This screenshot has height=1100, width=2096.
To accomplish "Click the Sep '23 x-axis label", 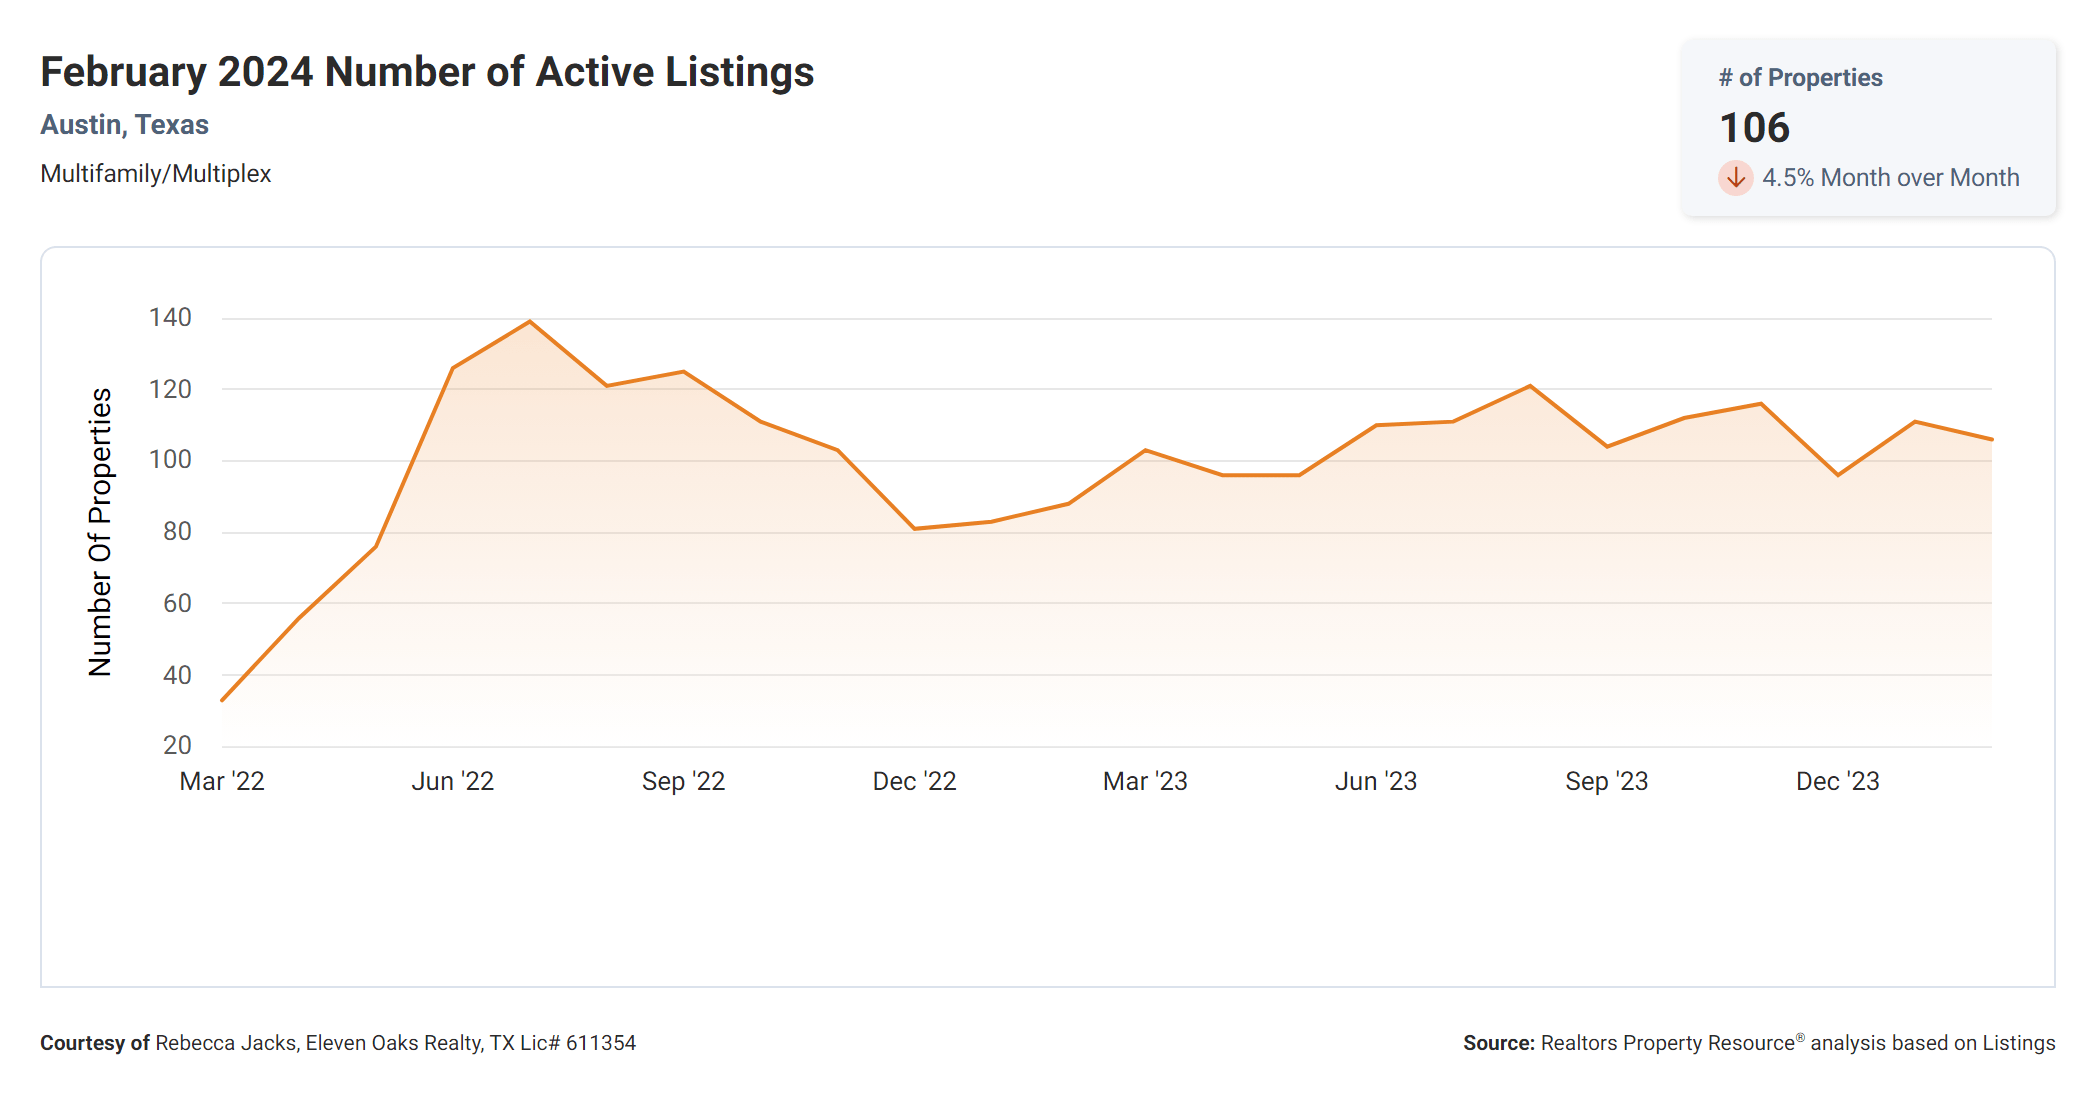I will click(1606, 781).
